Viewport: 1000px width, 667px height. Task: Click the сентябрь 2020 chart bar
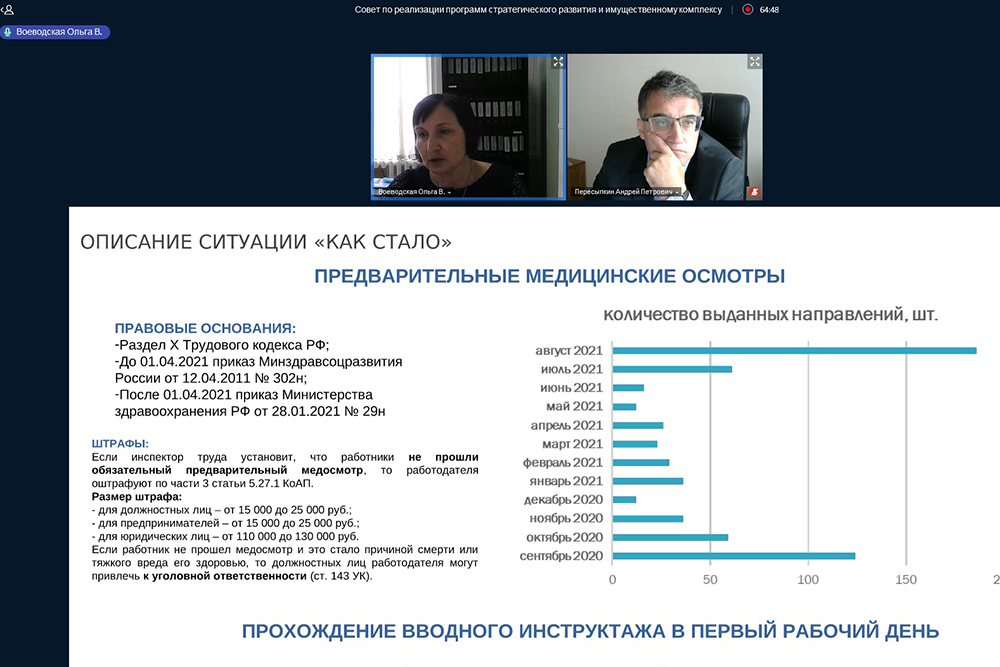tap(733, 555)
